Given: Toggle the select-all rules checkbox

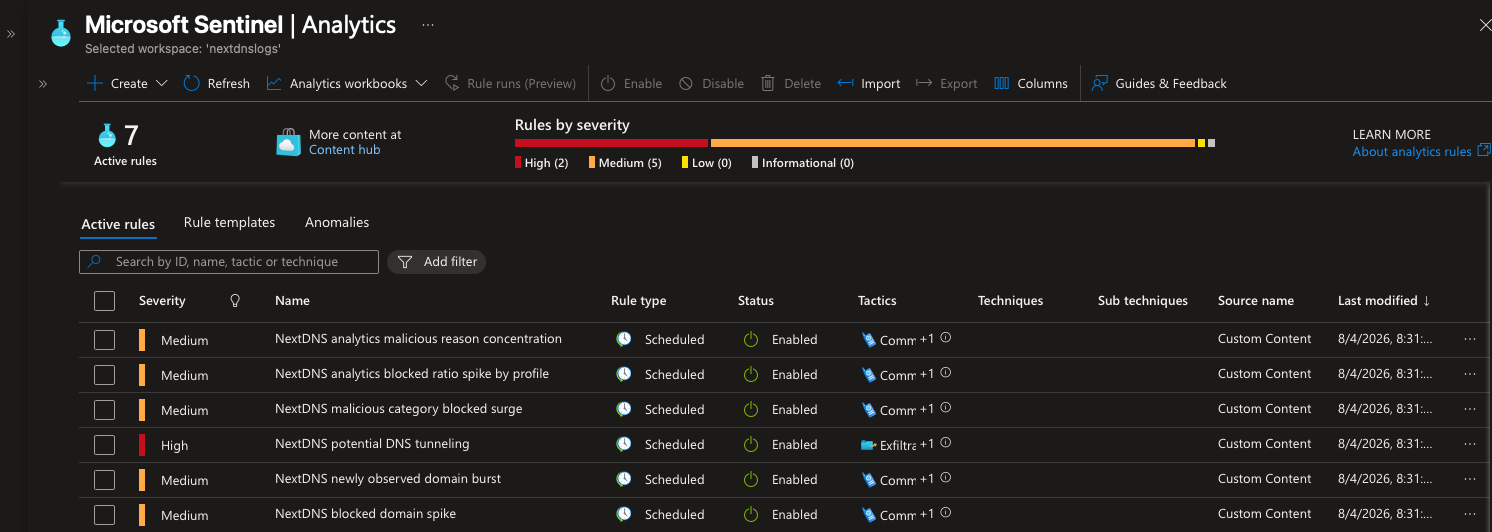Looking at the screenshot, I should [104, 300].
